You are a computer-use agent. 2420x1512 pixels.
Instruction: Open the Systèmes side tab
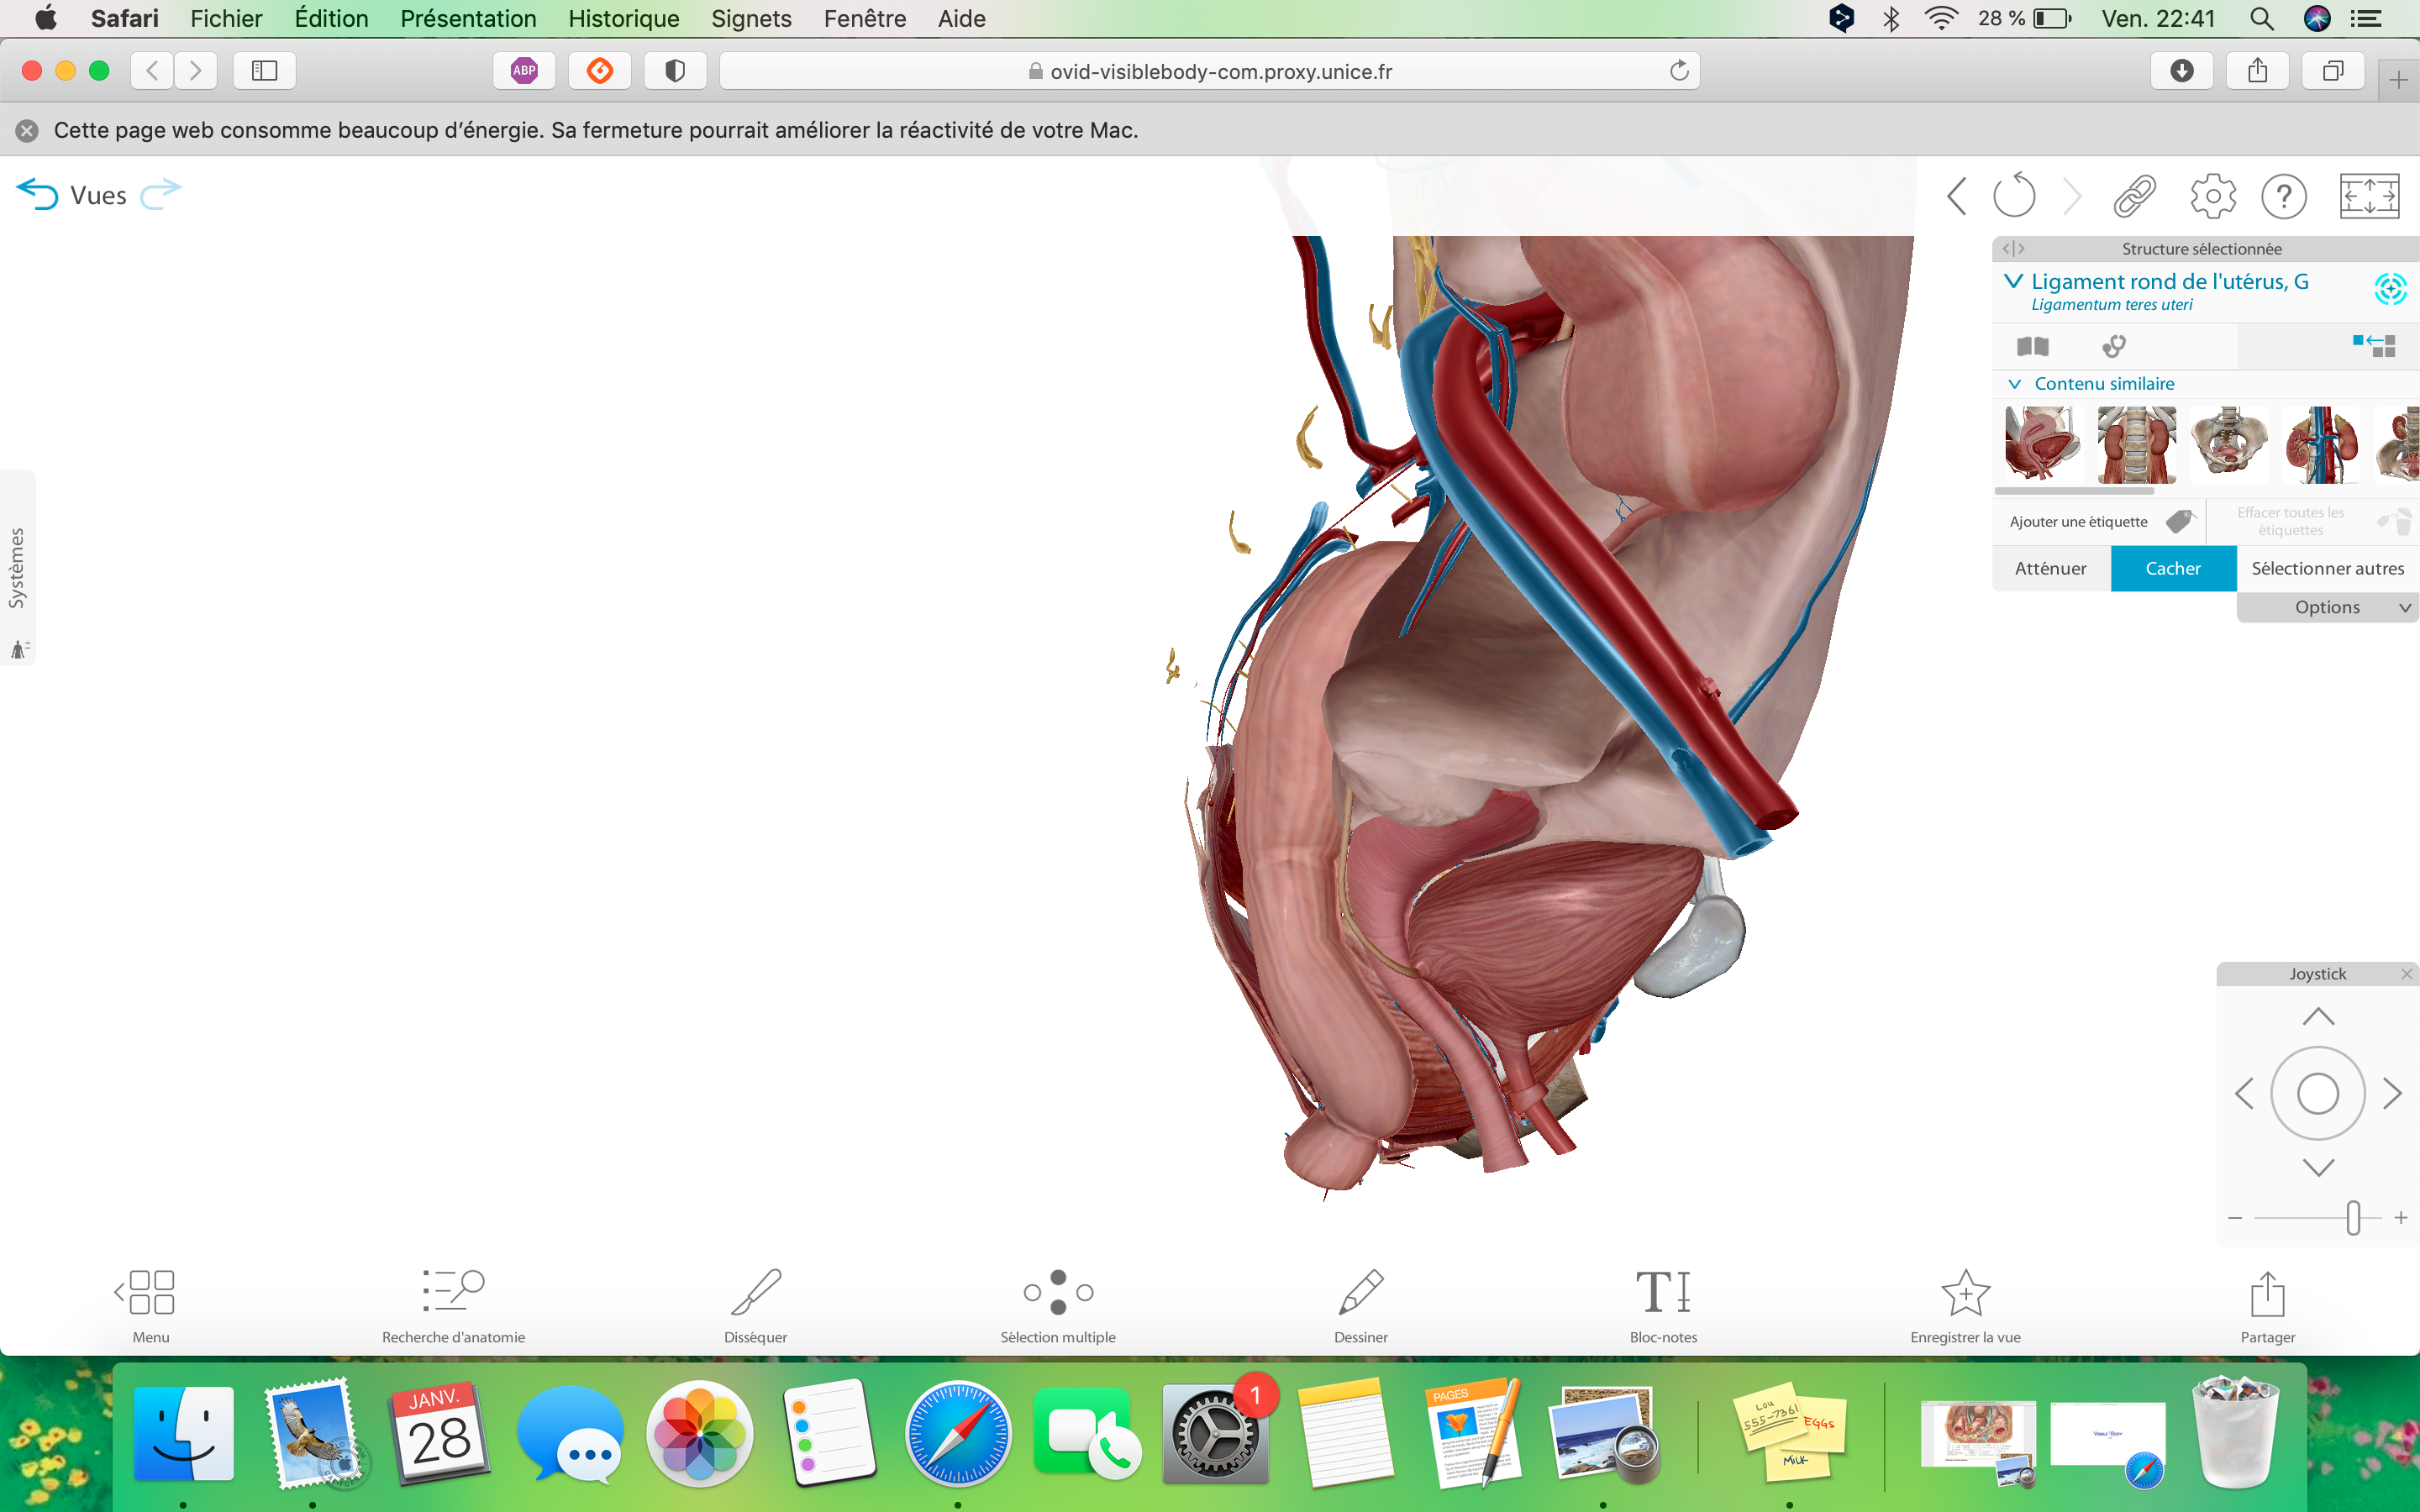coord(17,567)
